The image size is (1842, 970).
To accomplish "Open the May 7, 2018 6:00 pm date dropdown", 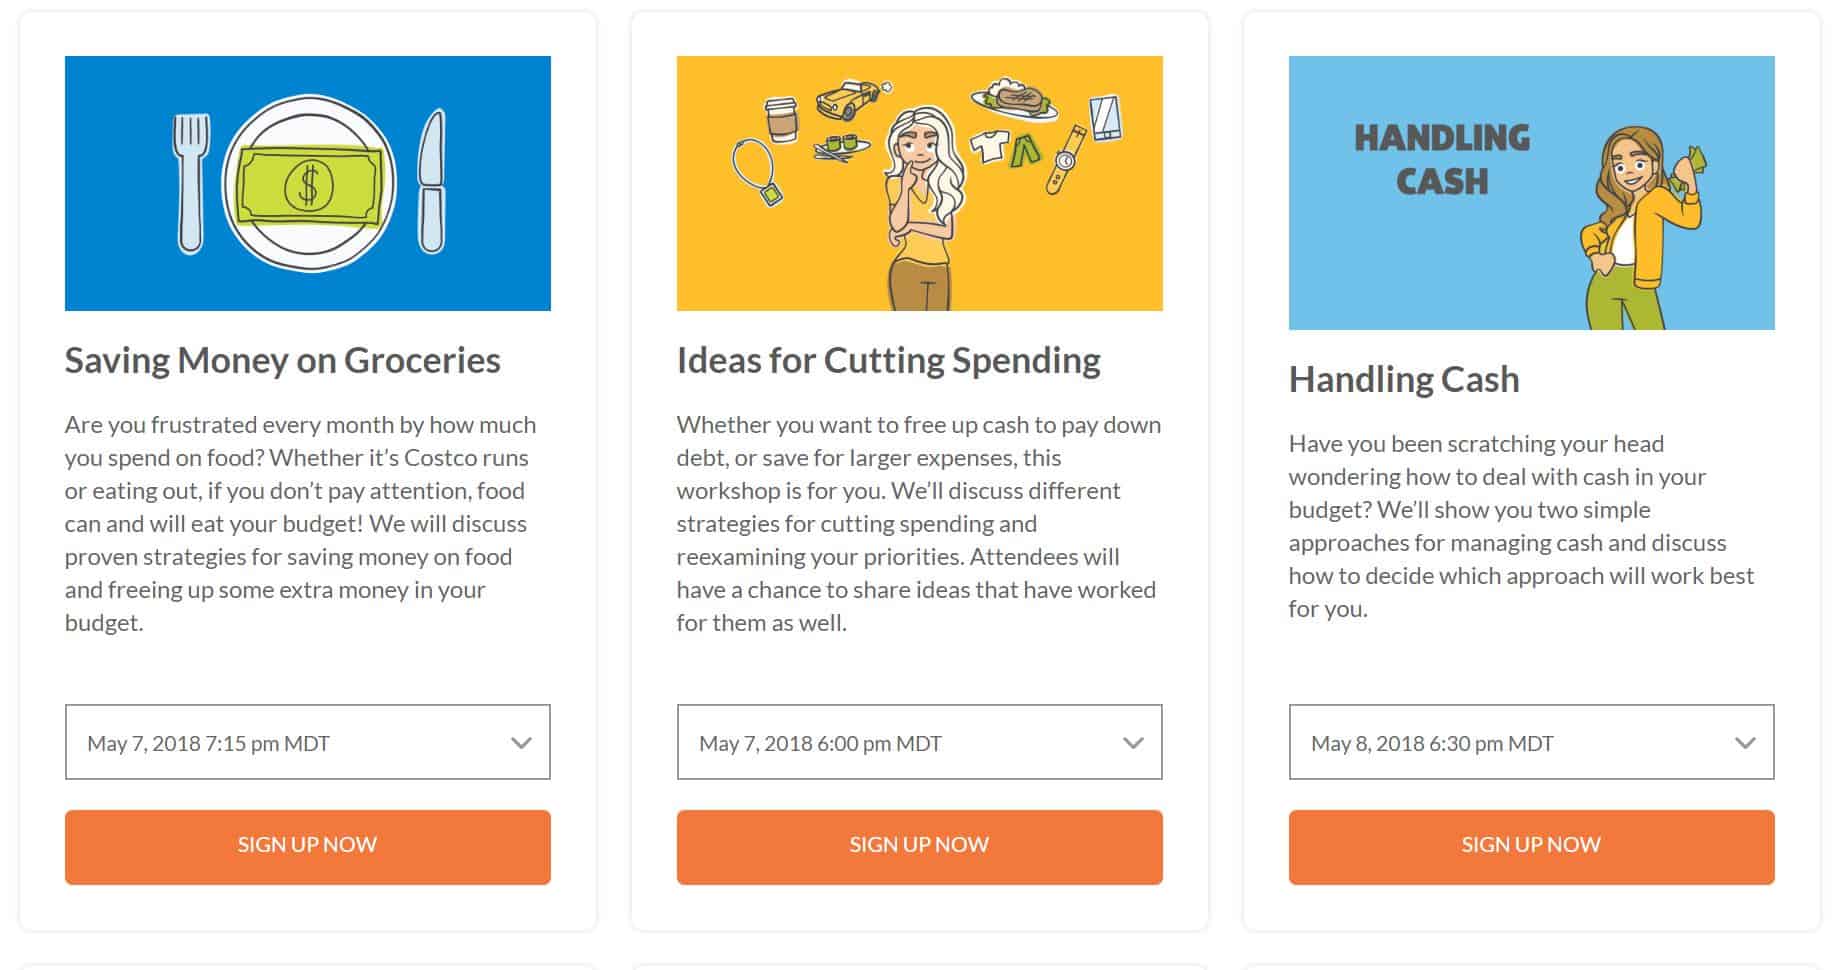I will 920,743.
